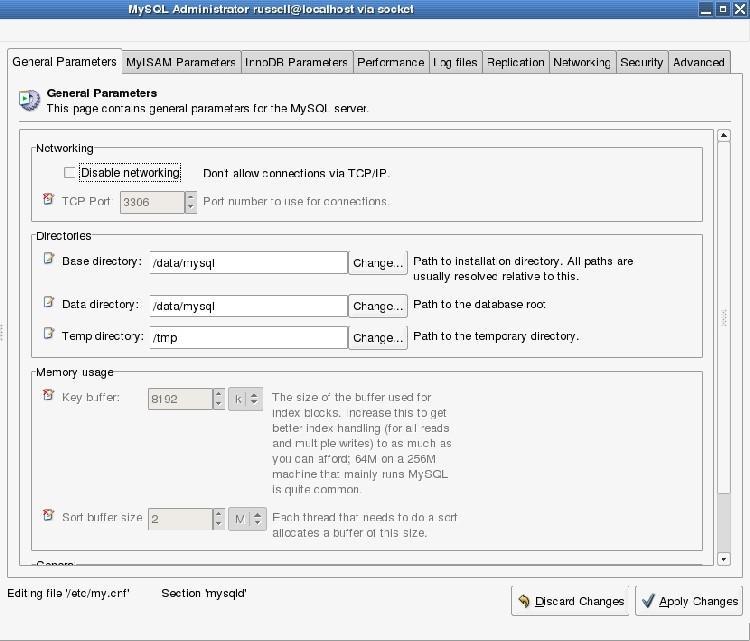The image size is (750, 641).
Task: Enable Sort buffer size via its icon
Action: click(48, 516)
